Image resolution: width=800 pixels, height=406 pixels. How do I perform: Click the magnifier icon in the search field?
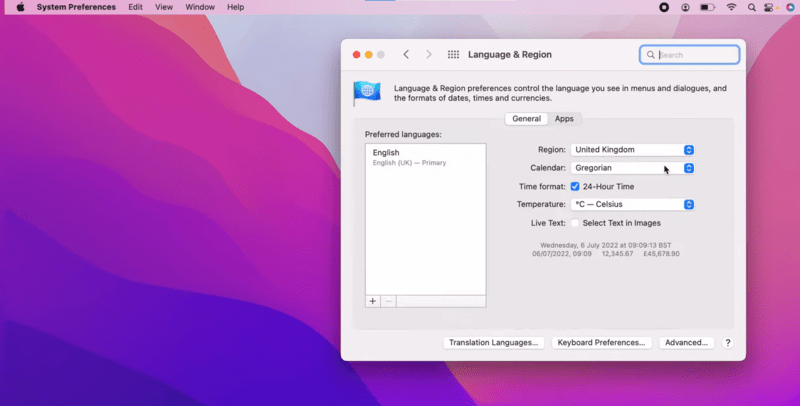651,55
